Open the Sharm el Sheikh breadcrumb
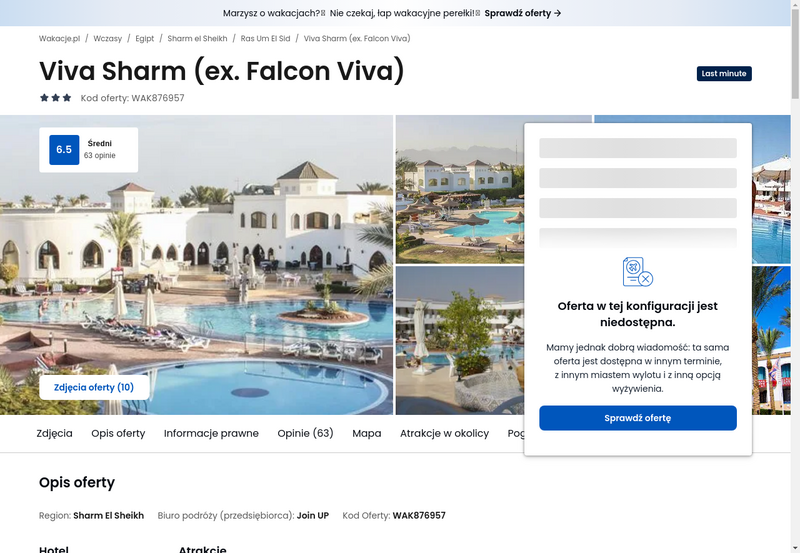Image resolution: width=800 pixels, height=553 pixels. [x=197, y=38]
